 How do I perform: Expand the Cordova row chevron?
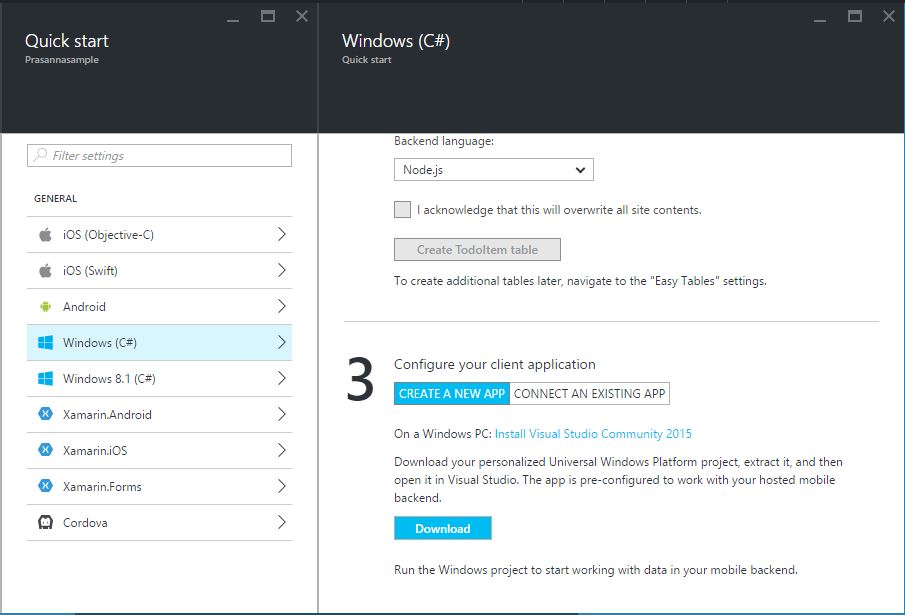[281, 523]
